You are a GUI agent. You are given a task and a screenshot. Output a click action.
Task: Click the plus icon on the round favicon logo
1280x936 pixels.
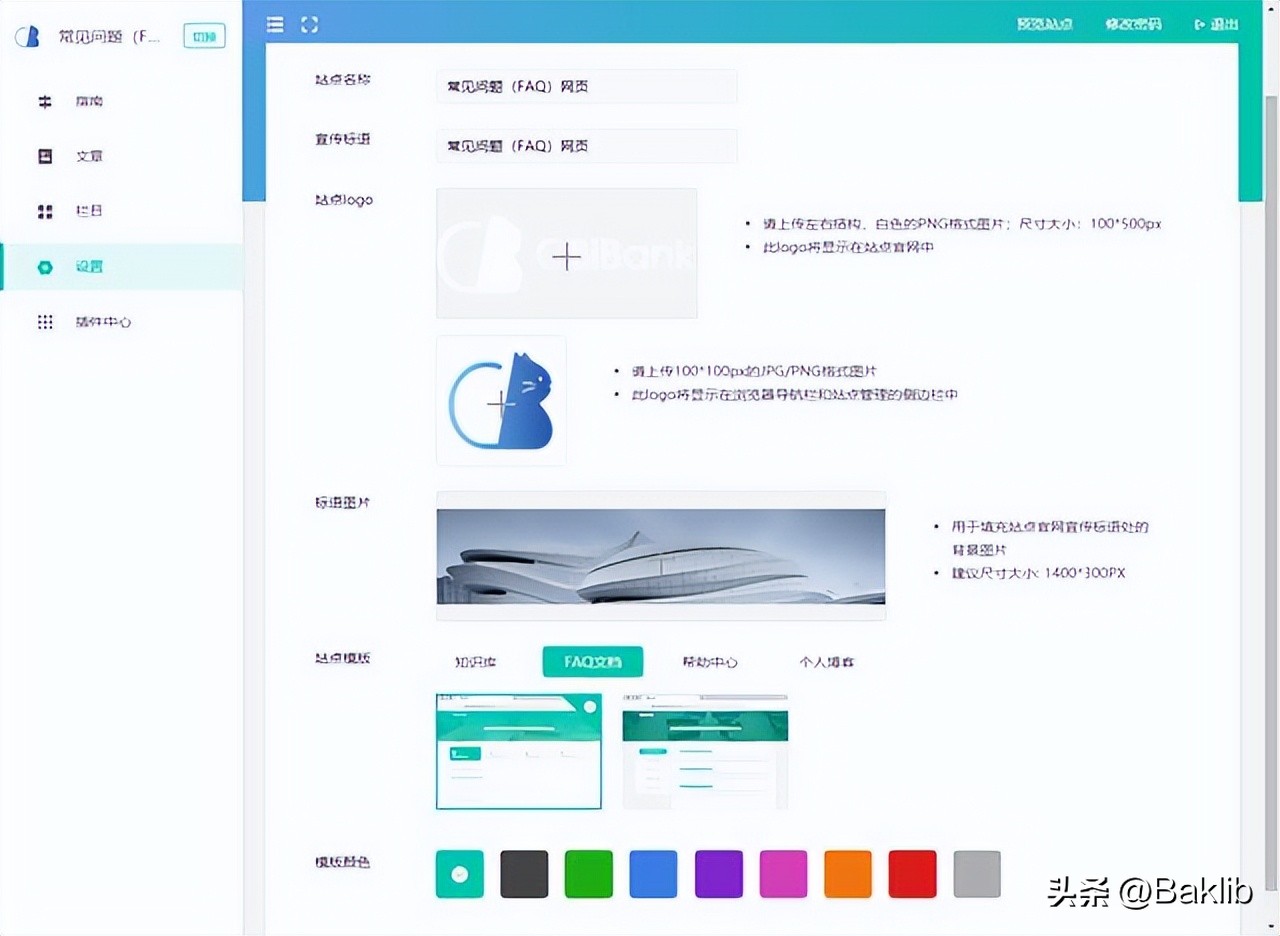(499, 404)
